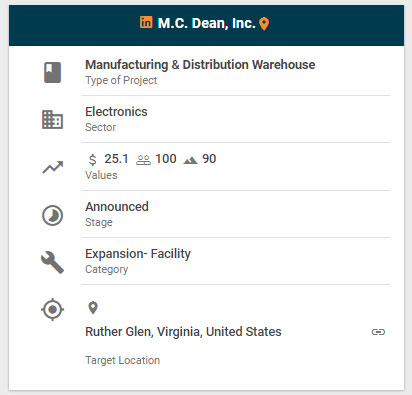Select the building icon next to Sector

tap(53, 119)
